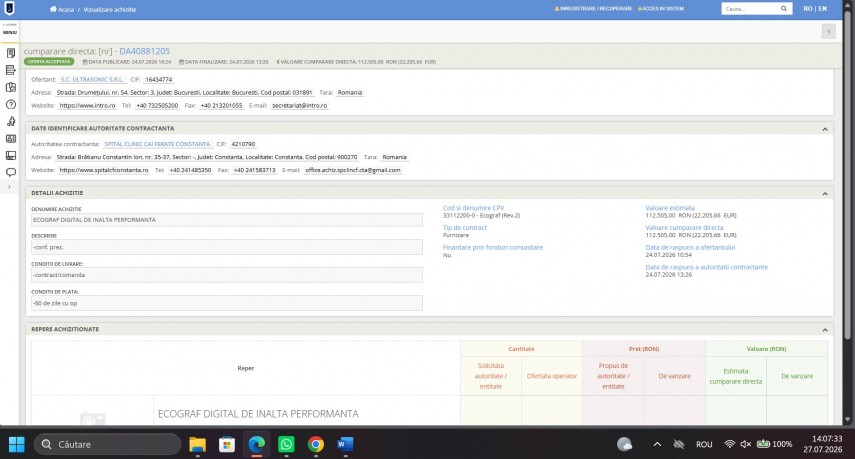Open WhatsApp from the Windows taskbar
This screenshot has height=459, width=855.
(286, 444)
